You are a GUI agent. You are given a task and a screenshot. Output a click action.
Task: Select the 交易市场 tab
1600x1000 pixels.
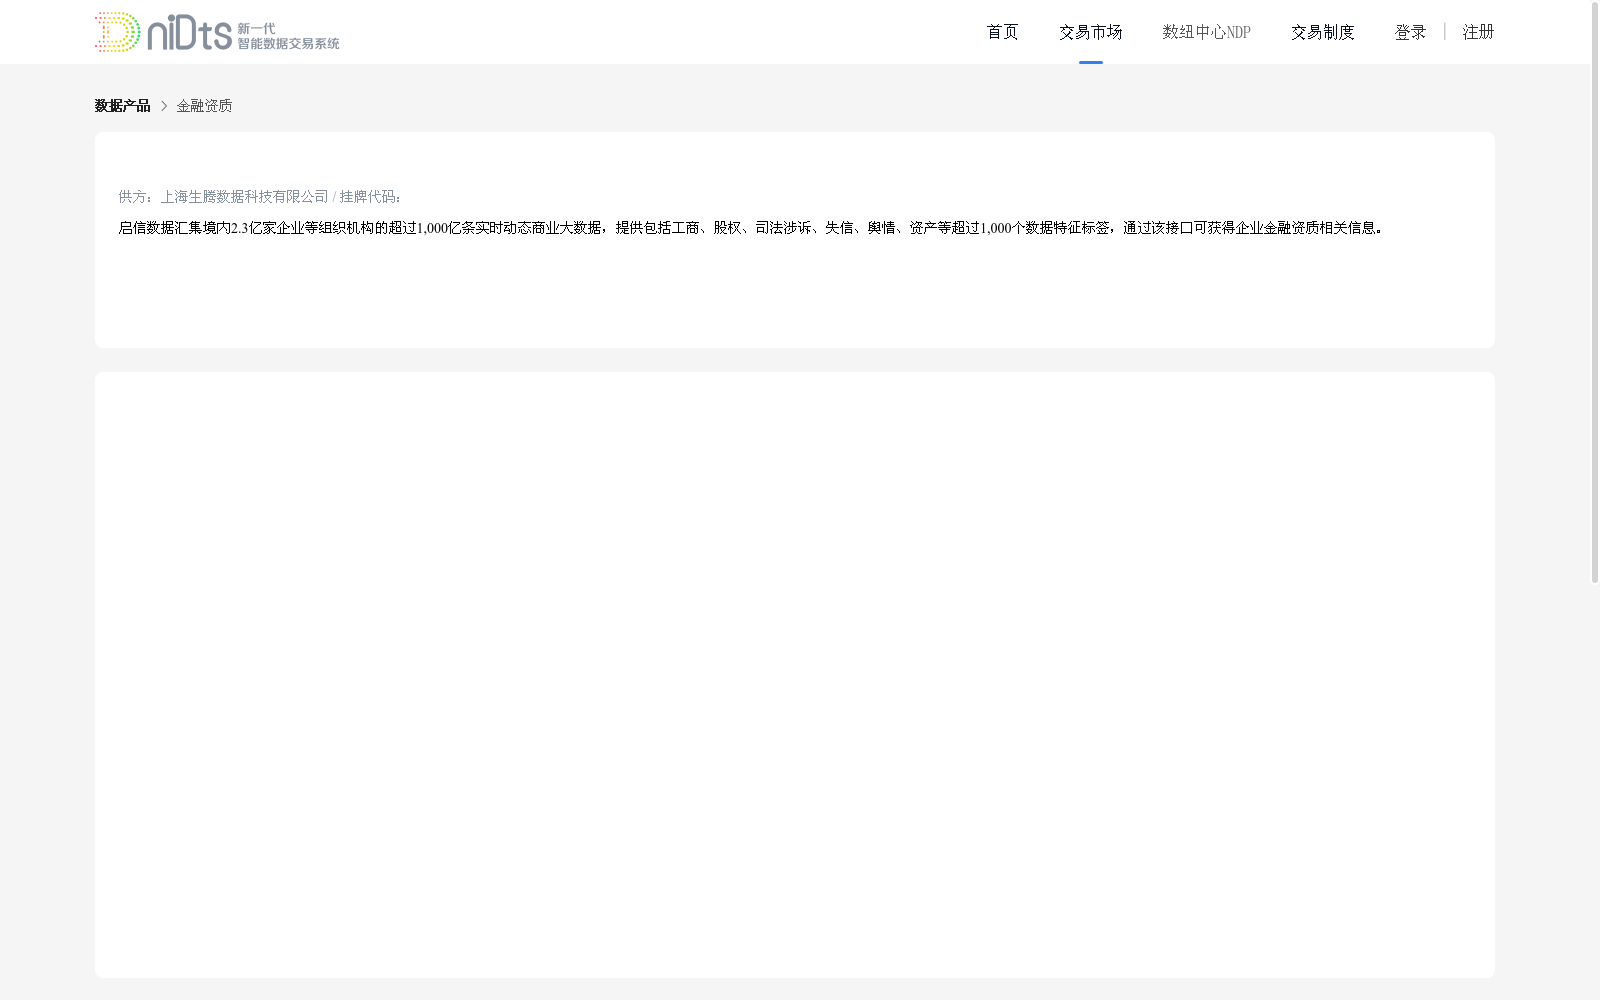[x=1090, y=32]
